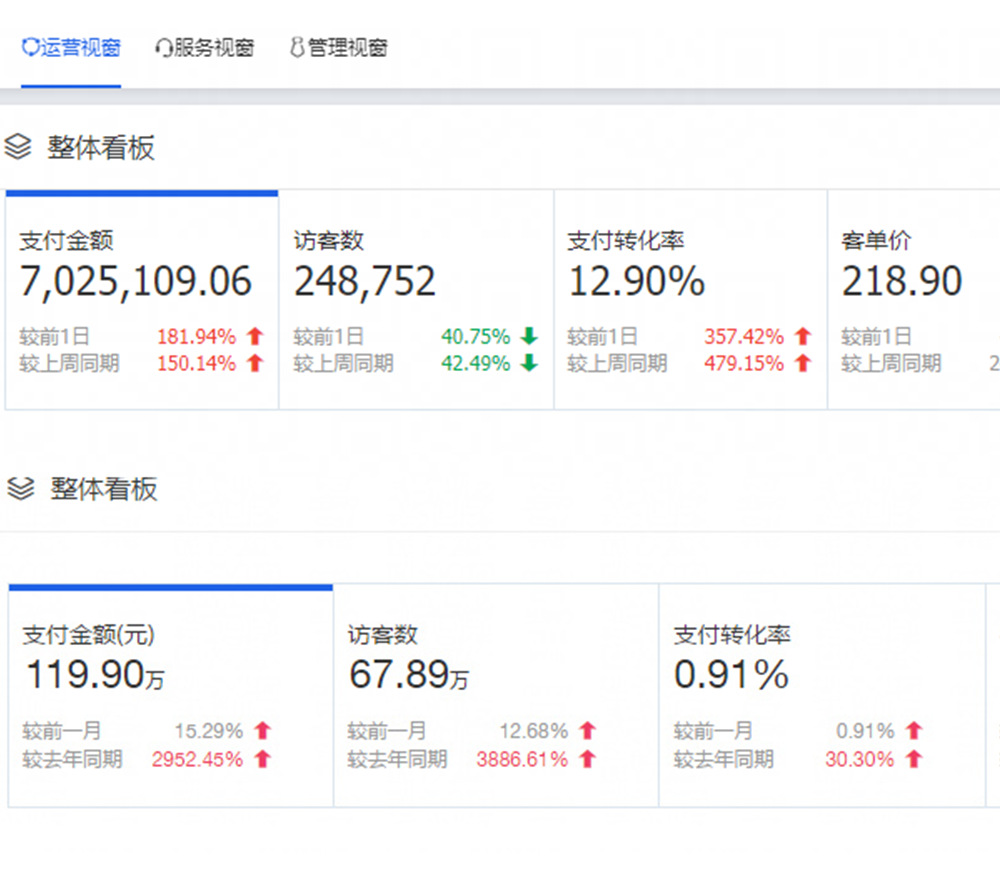
Task: Choose the 支付转化率 card showing 12.90%
Action: tap(690, 300)
